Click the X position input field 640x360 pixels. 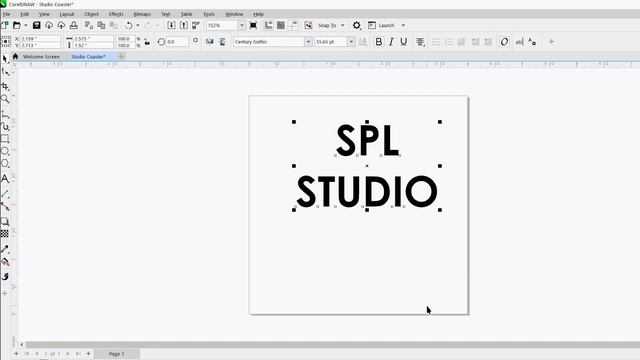click(x=40, y=38)
